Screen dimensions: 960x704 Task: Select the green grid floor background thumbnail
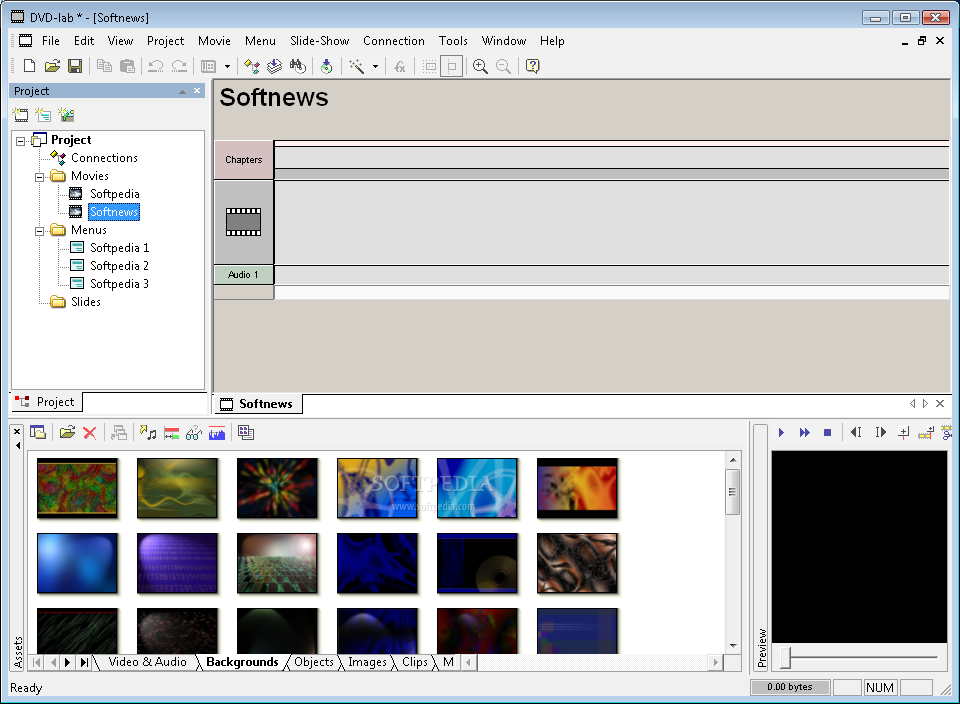pos(277,563)
